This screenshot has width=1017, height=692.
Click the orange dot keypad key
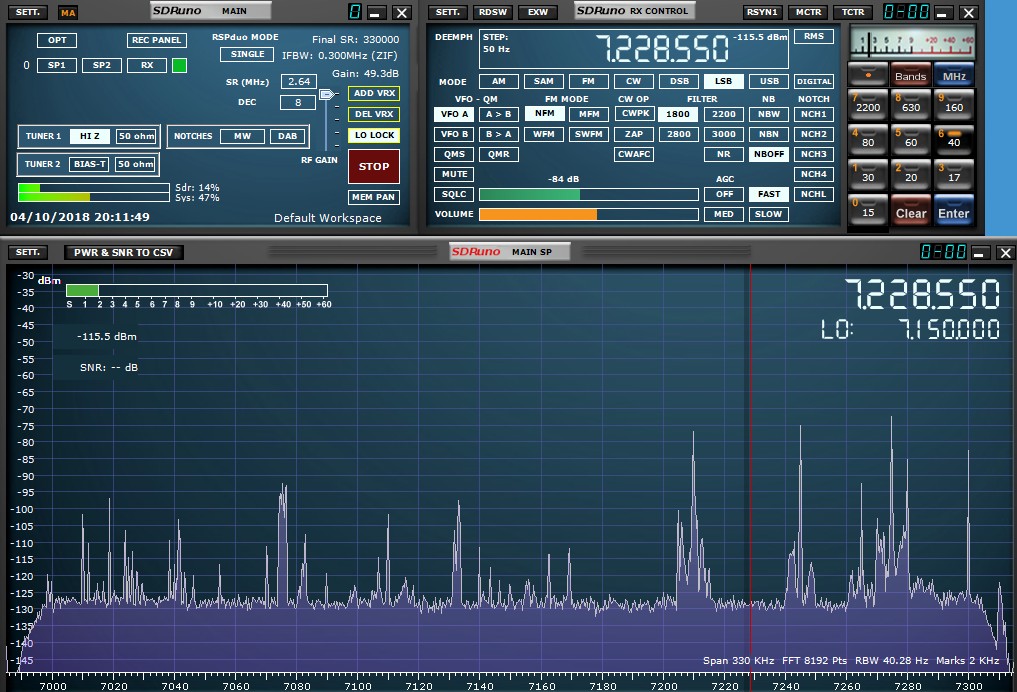(868, 74)
